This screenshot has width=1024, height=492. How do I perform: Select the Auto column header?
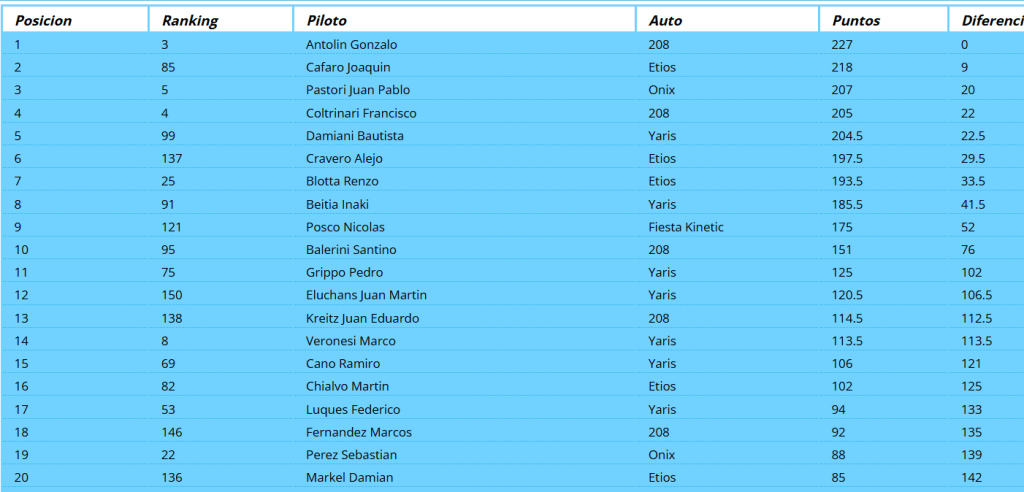tap(666, 20)
